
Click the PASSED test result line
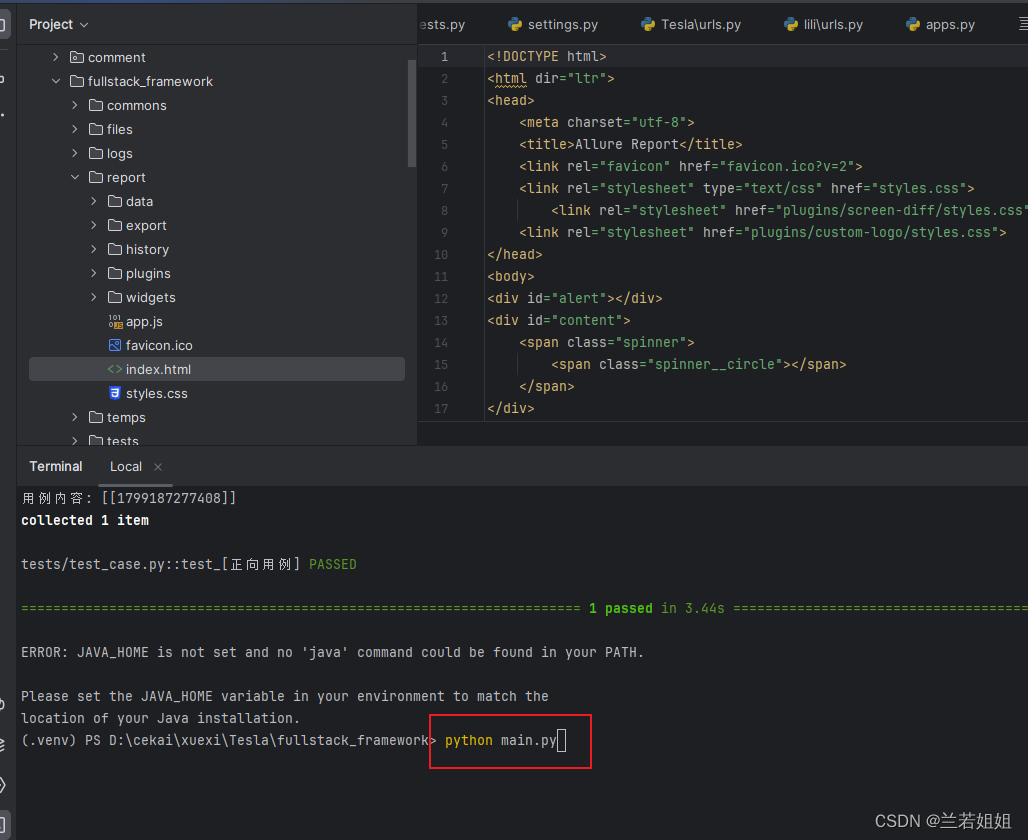(189, 564)
